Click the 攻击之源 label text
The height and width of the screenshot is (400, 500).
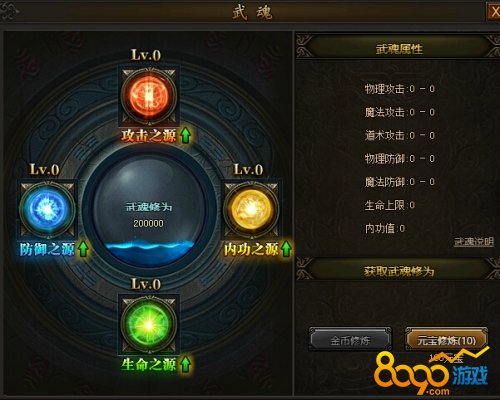(x=149, y=136)
